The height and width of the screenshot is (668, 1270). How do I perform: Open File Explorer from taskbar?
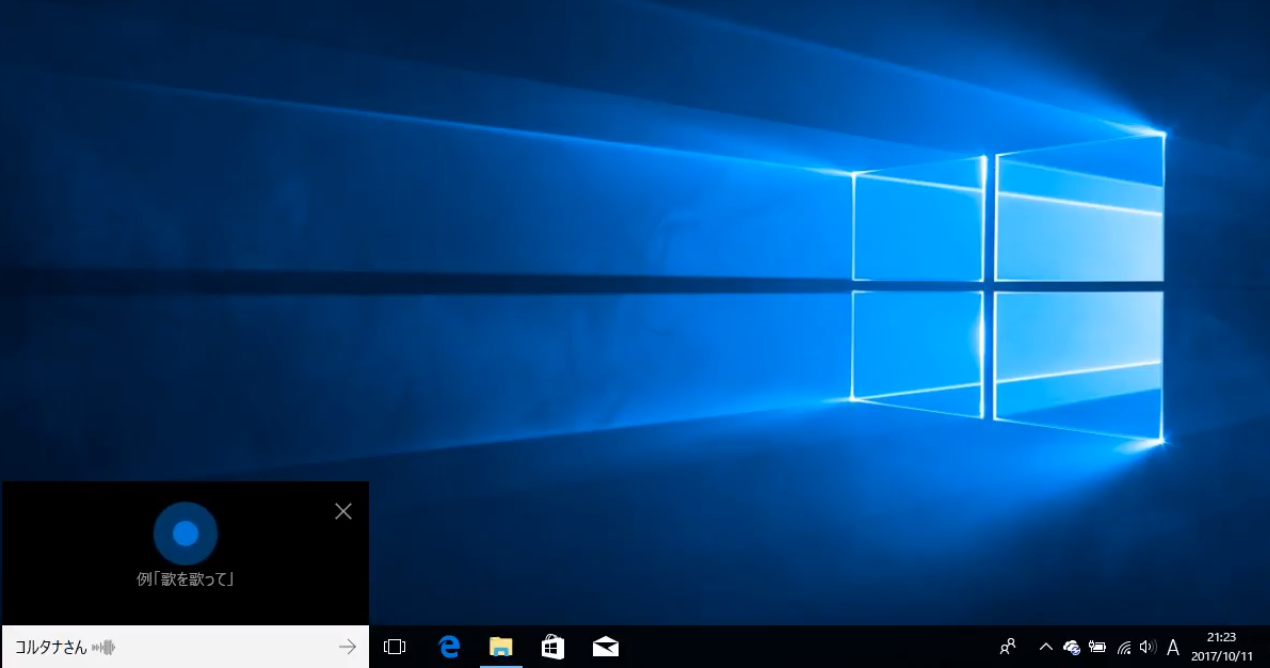[501, 647]
